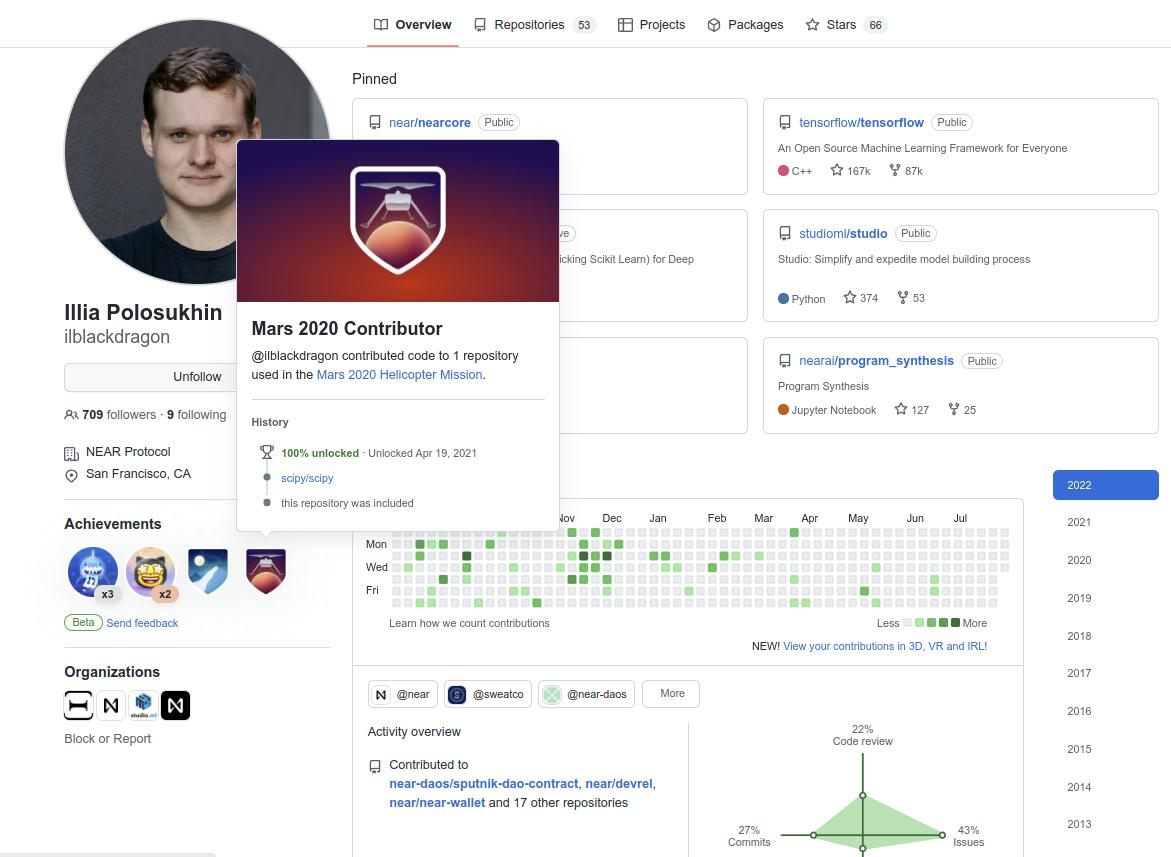This screenshot has width=1171, height=857.
Task: Click the fork icon on tensorflow card
Action: (x=895, y=170)
